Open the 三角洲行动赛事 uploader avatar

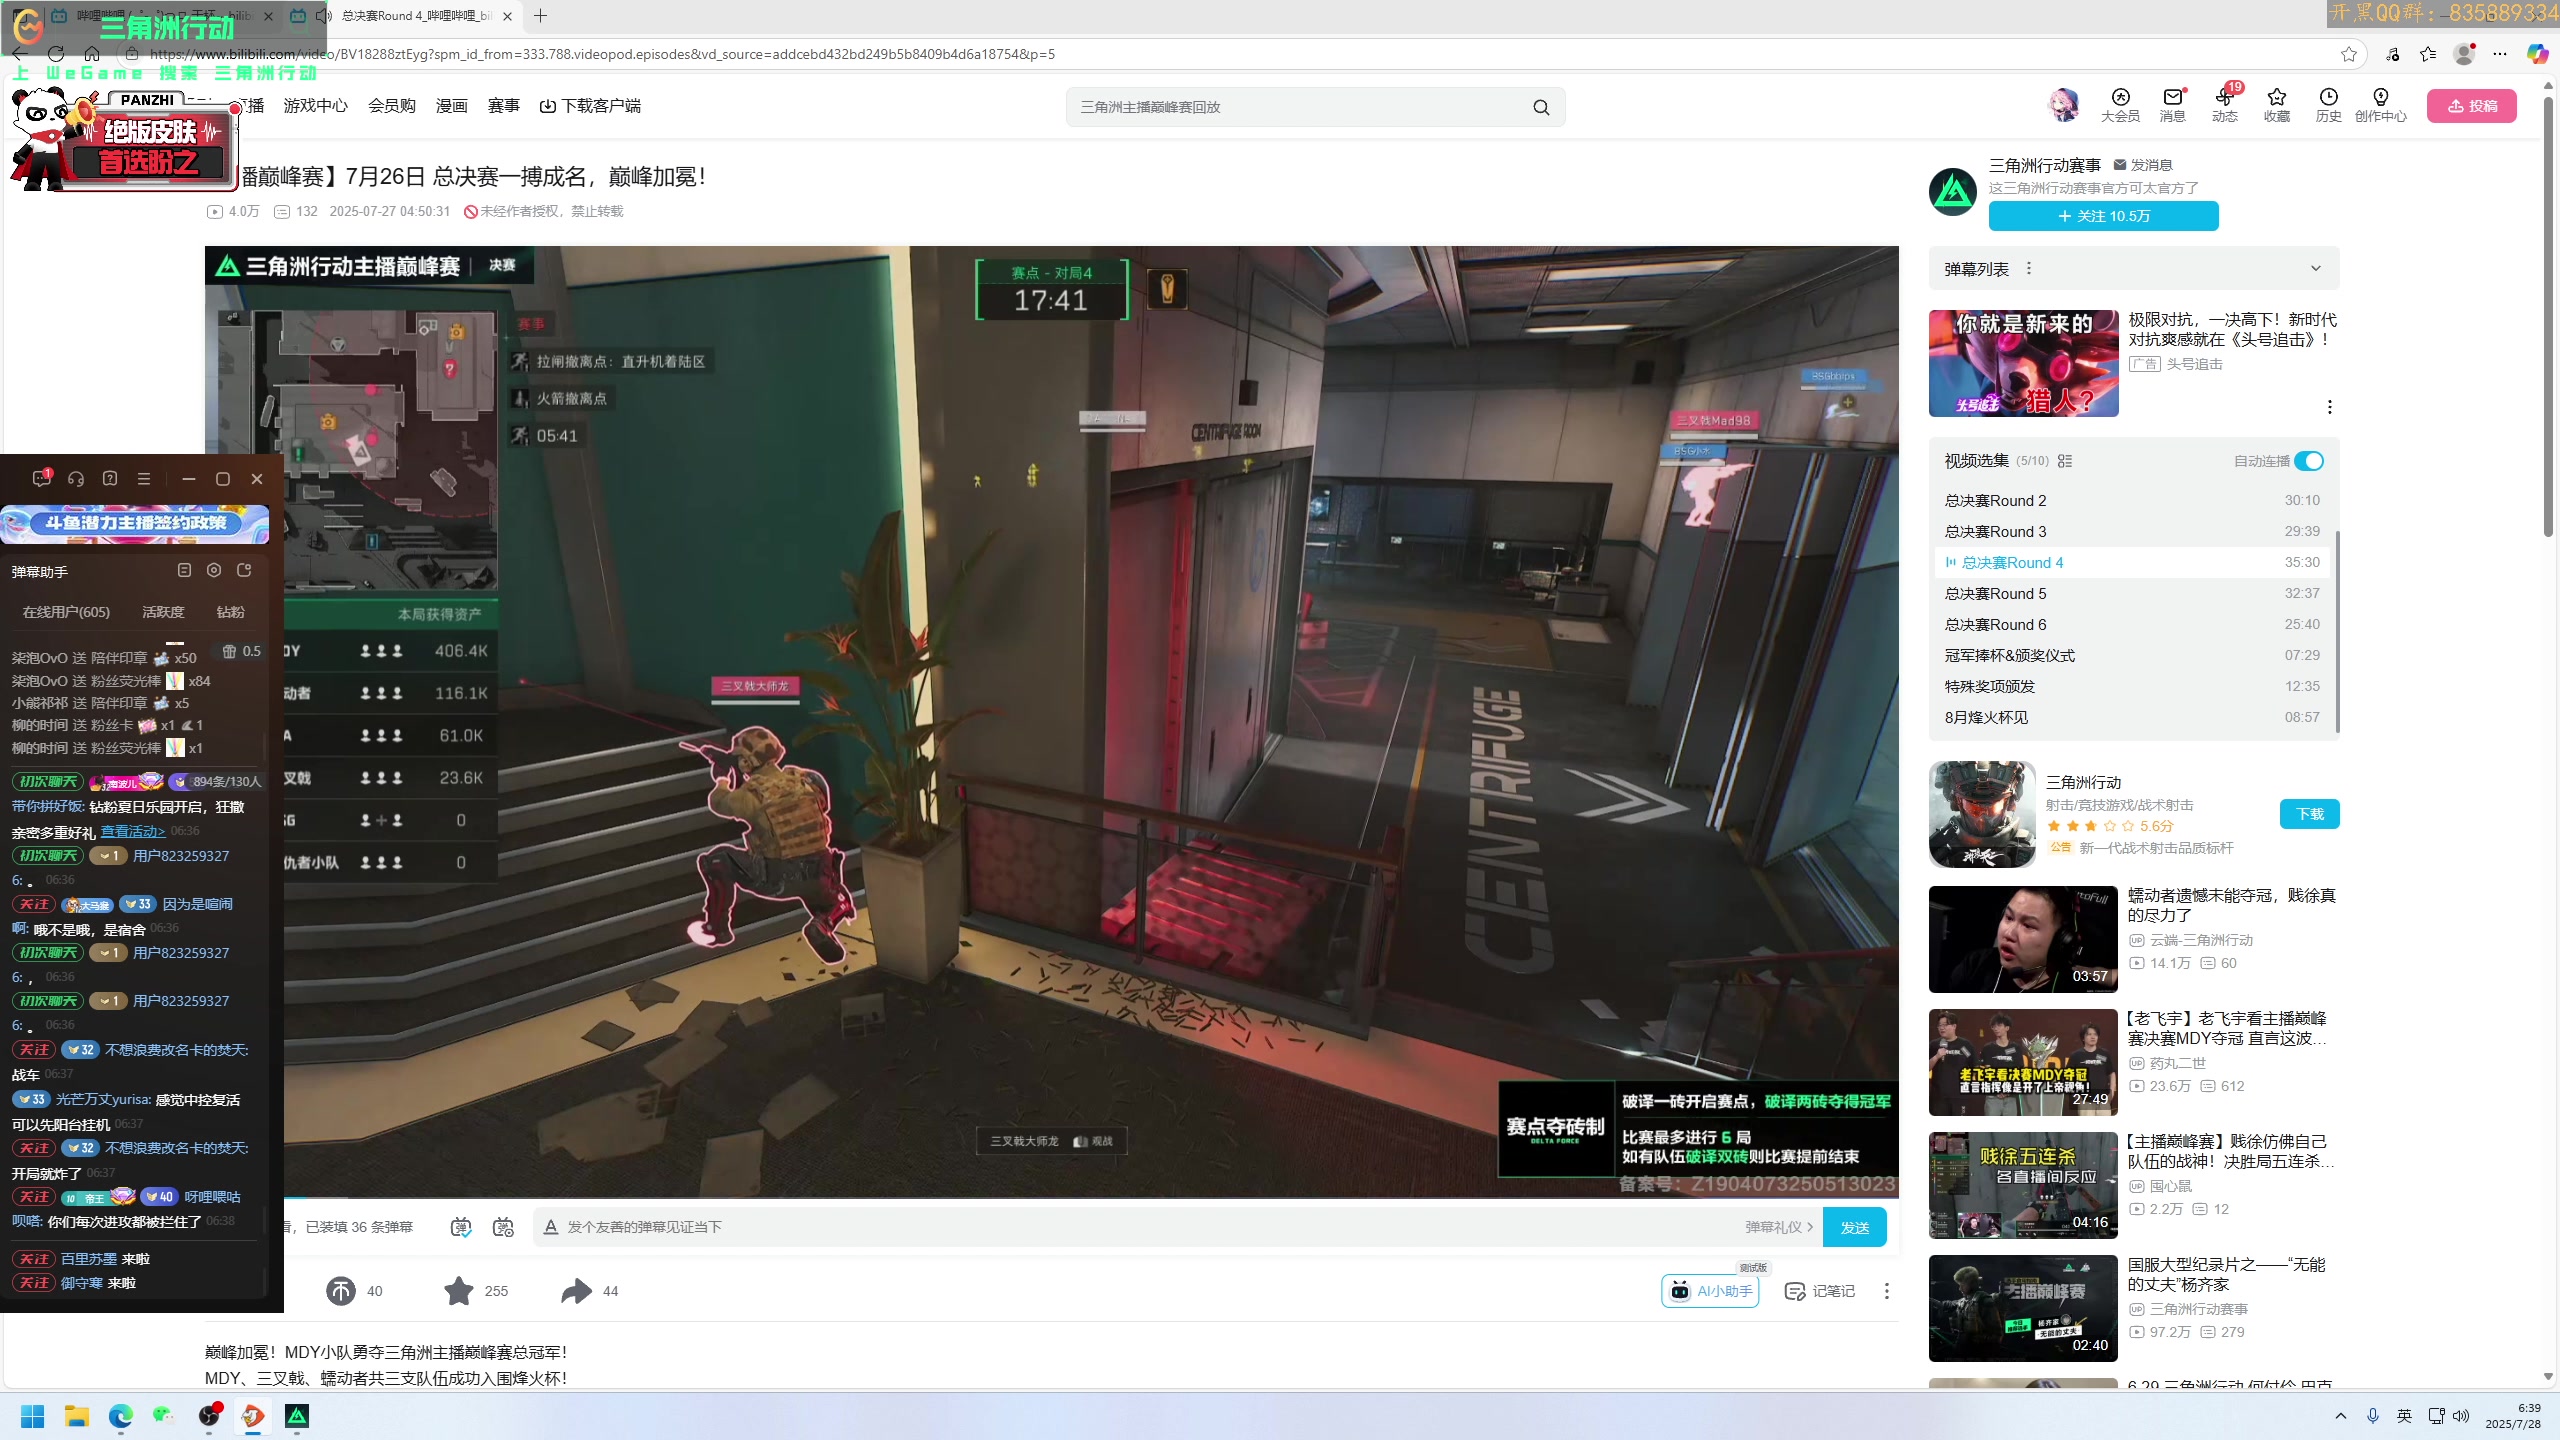1953,191
